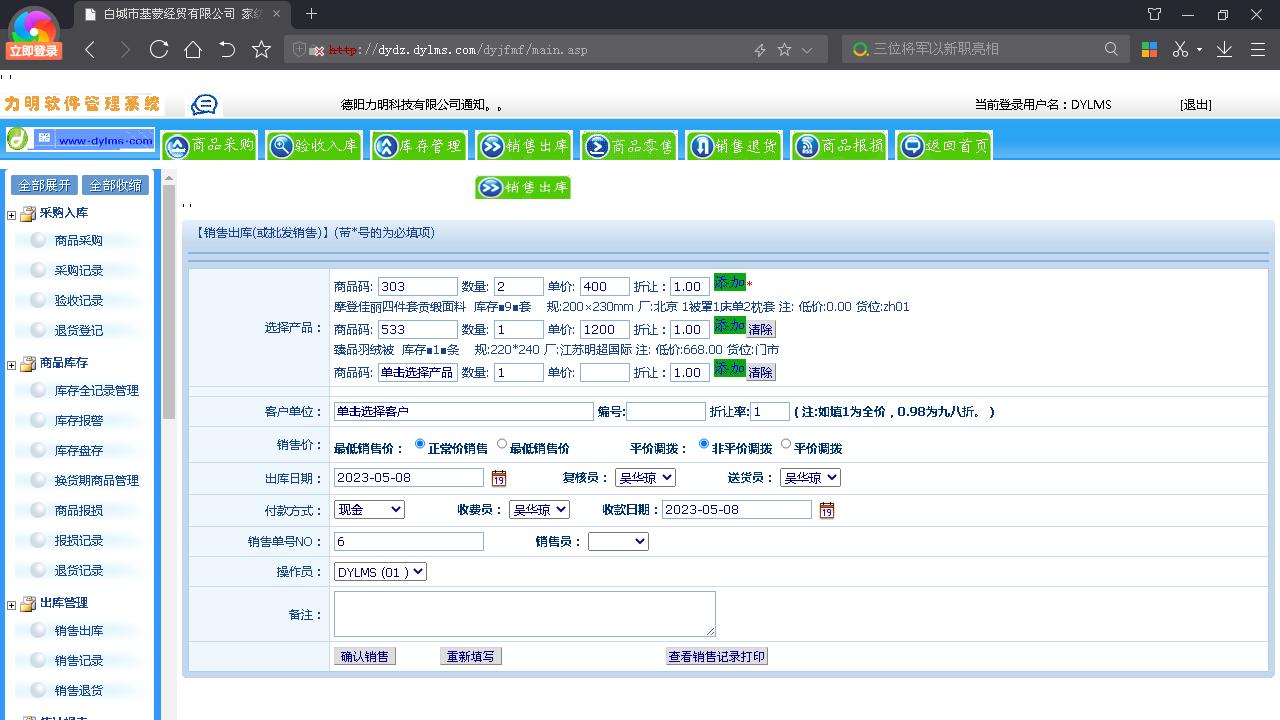Open the 商品零售 retail module icon
This screenshot has width=1280, height=720.
click(629, 144)
